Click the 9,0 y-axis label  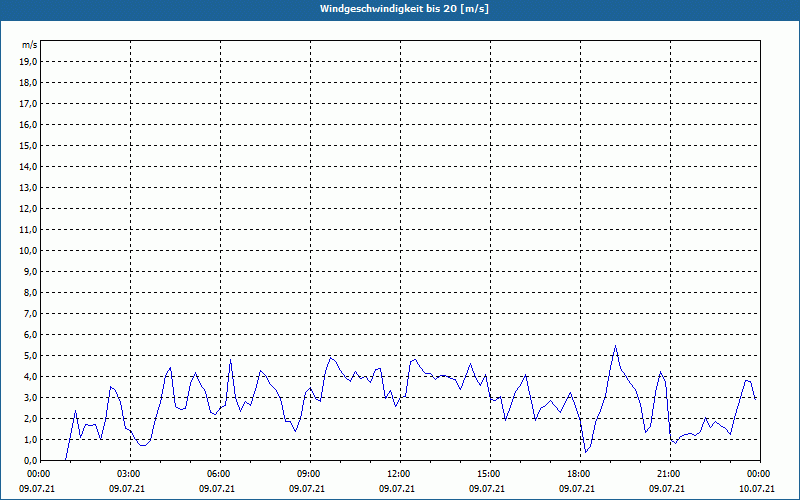pyautogui.click(x=31, y=271)
